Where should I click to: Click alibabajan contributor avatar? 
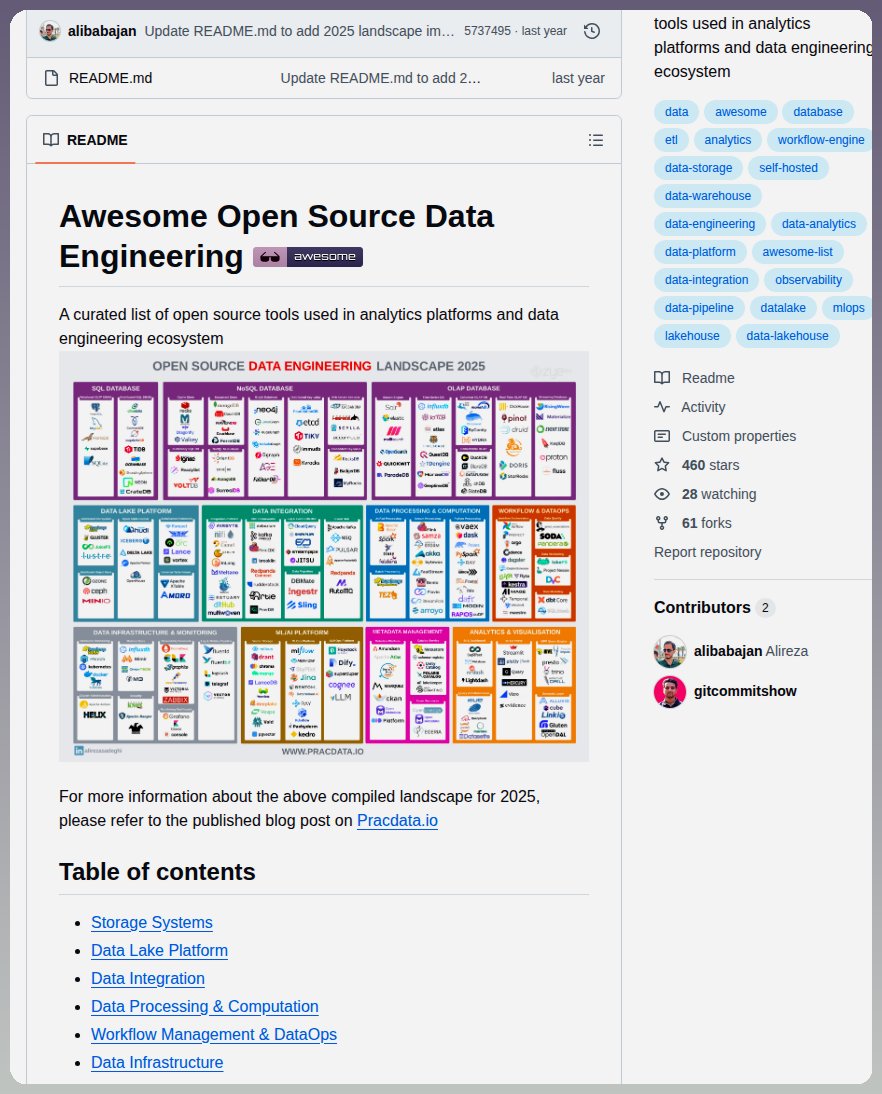point(670,651)
